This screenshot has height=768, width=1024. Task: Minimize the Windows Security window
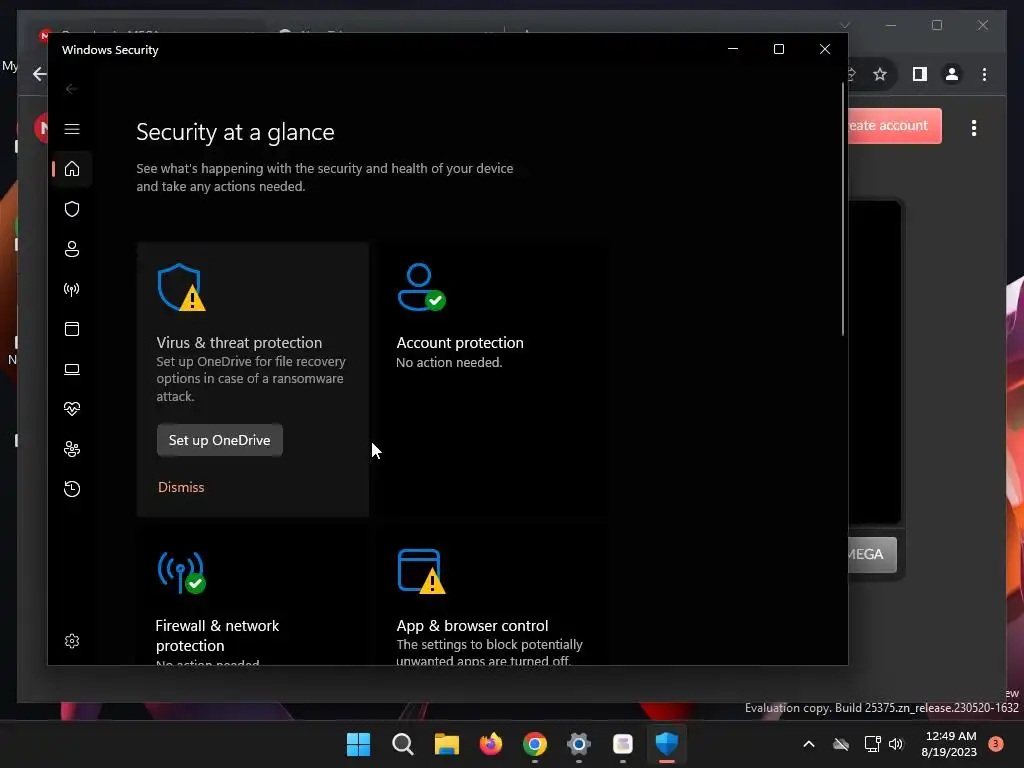point(733,49)
